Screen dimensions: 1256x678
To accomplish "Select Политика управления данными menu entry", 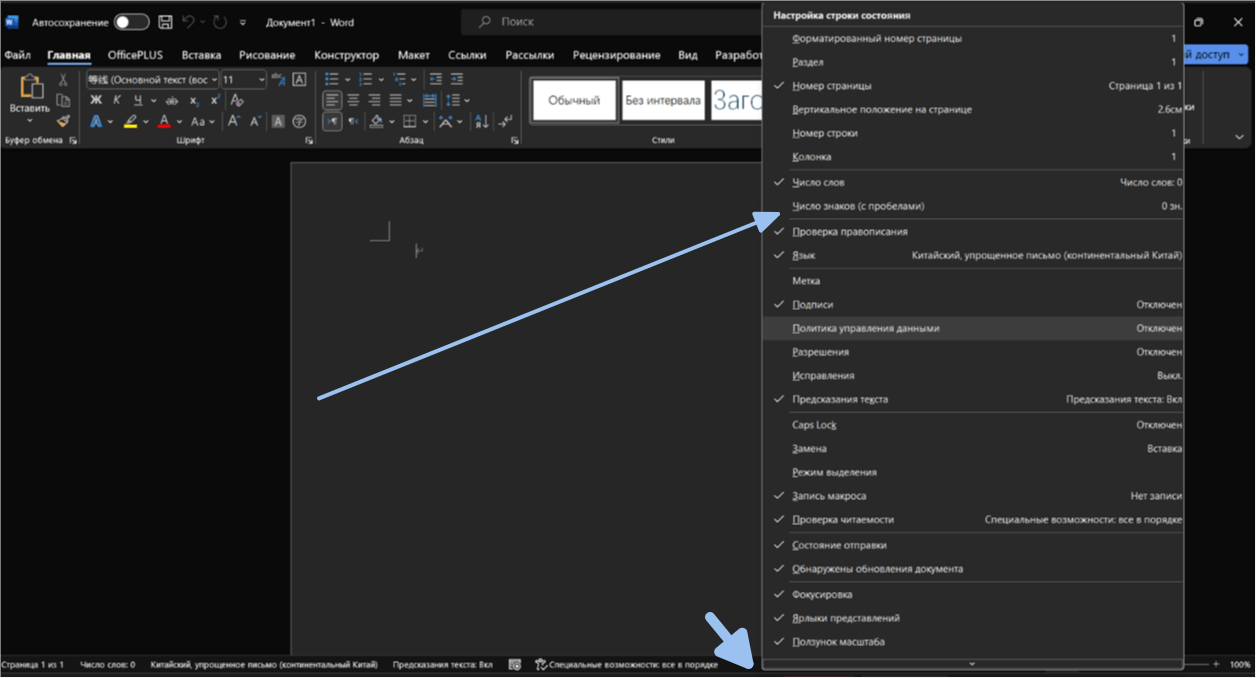I will [x=973, y=328].
